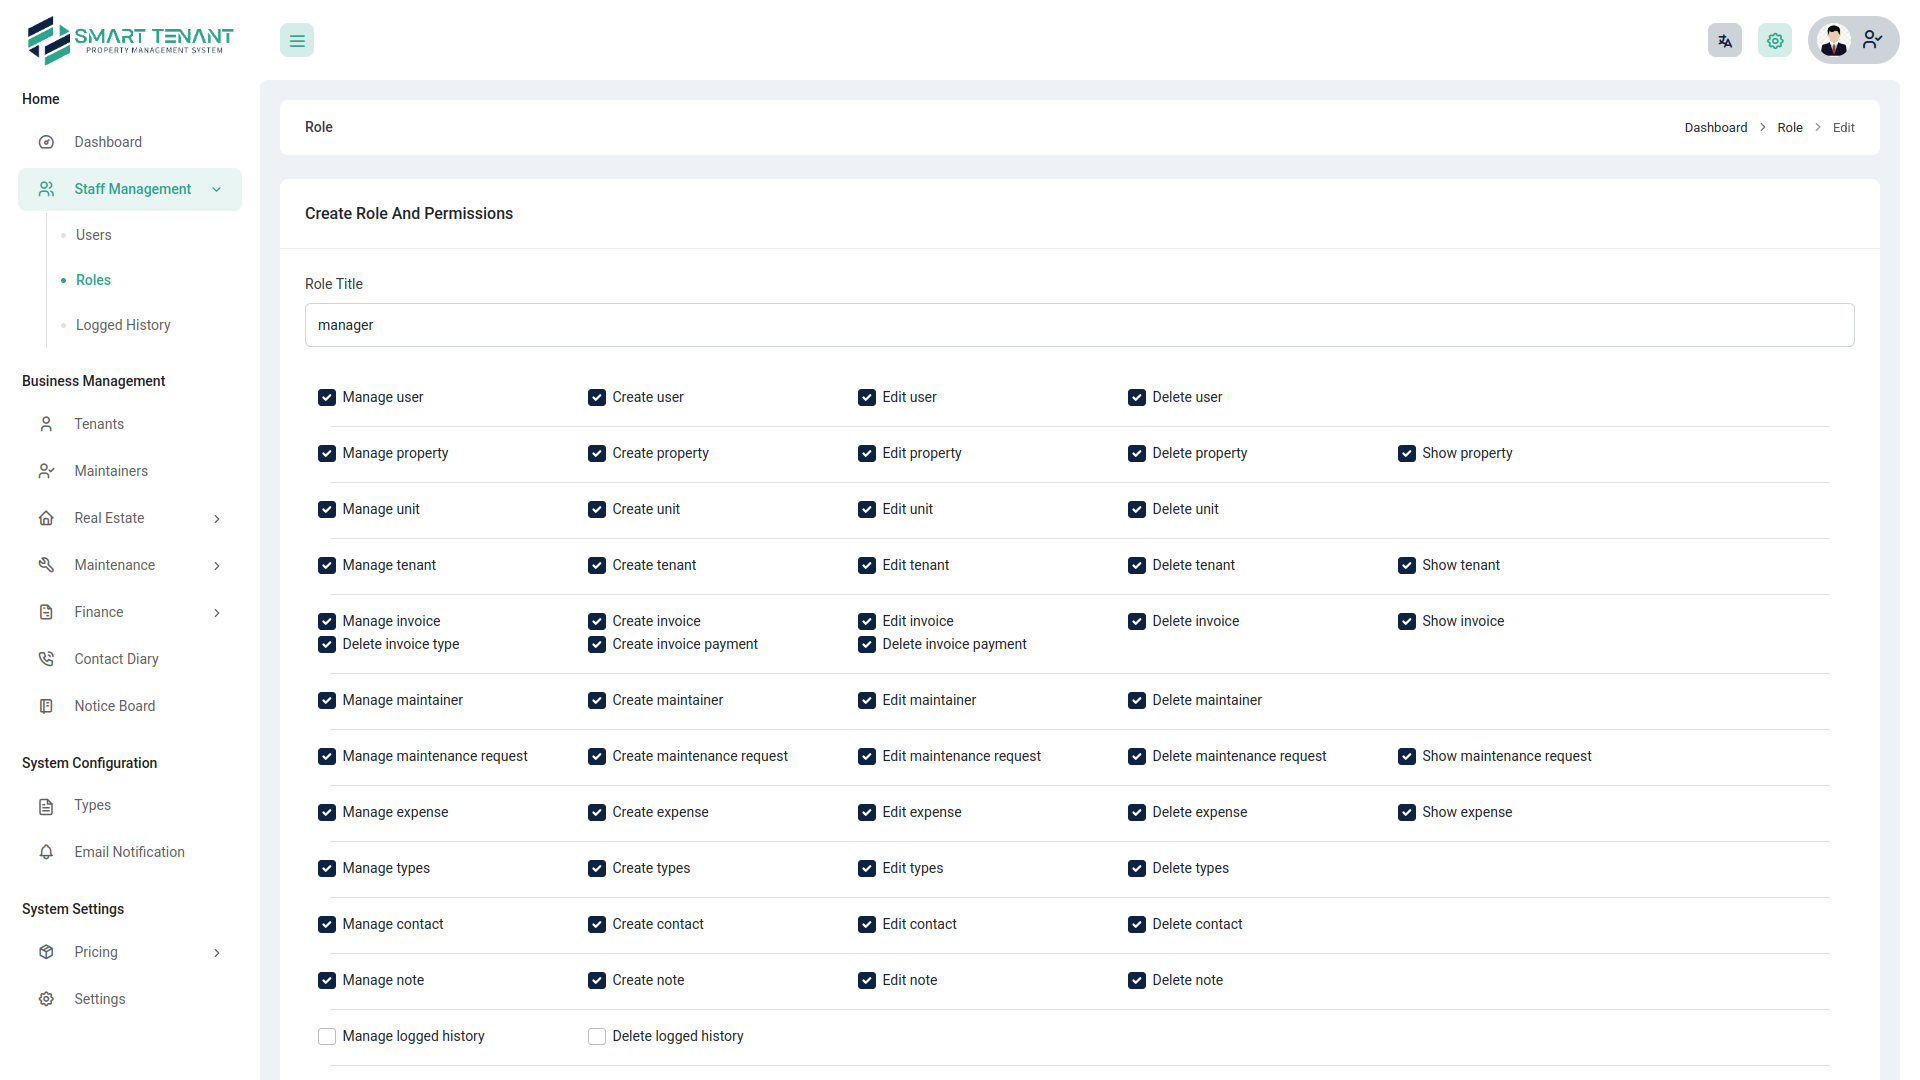
Task: Click the settings gear in the top bar
Action: tap(1774, 40)
